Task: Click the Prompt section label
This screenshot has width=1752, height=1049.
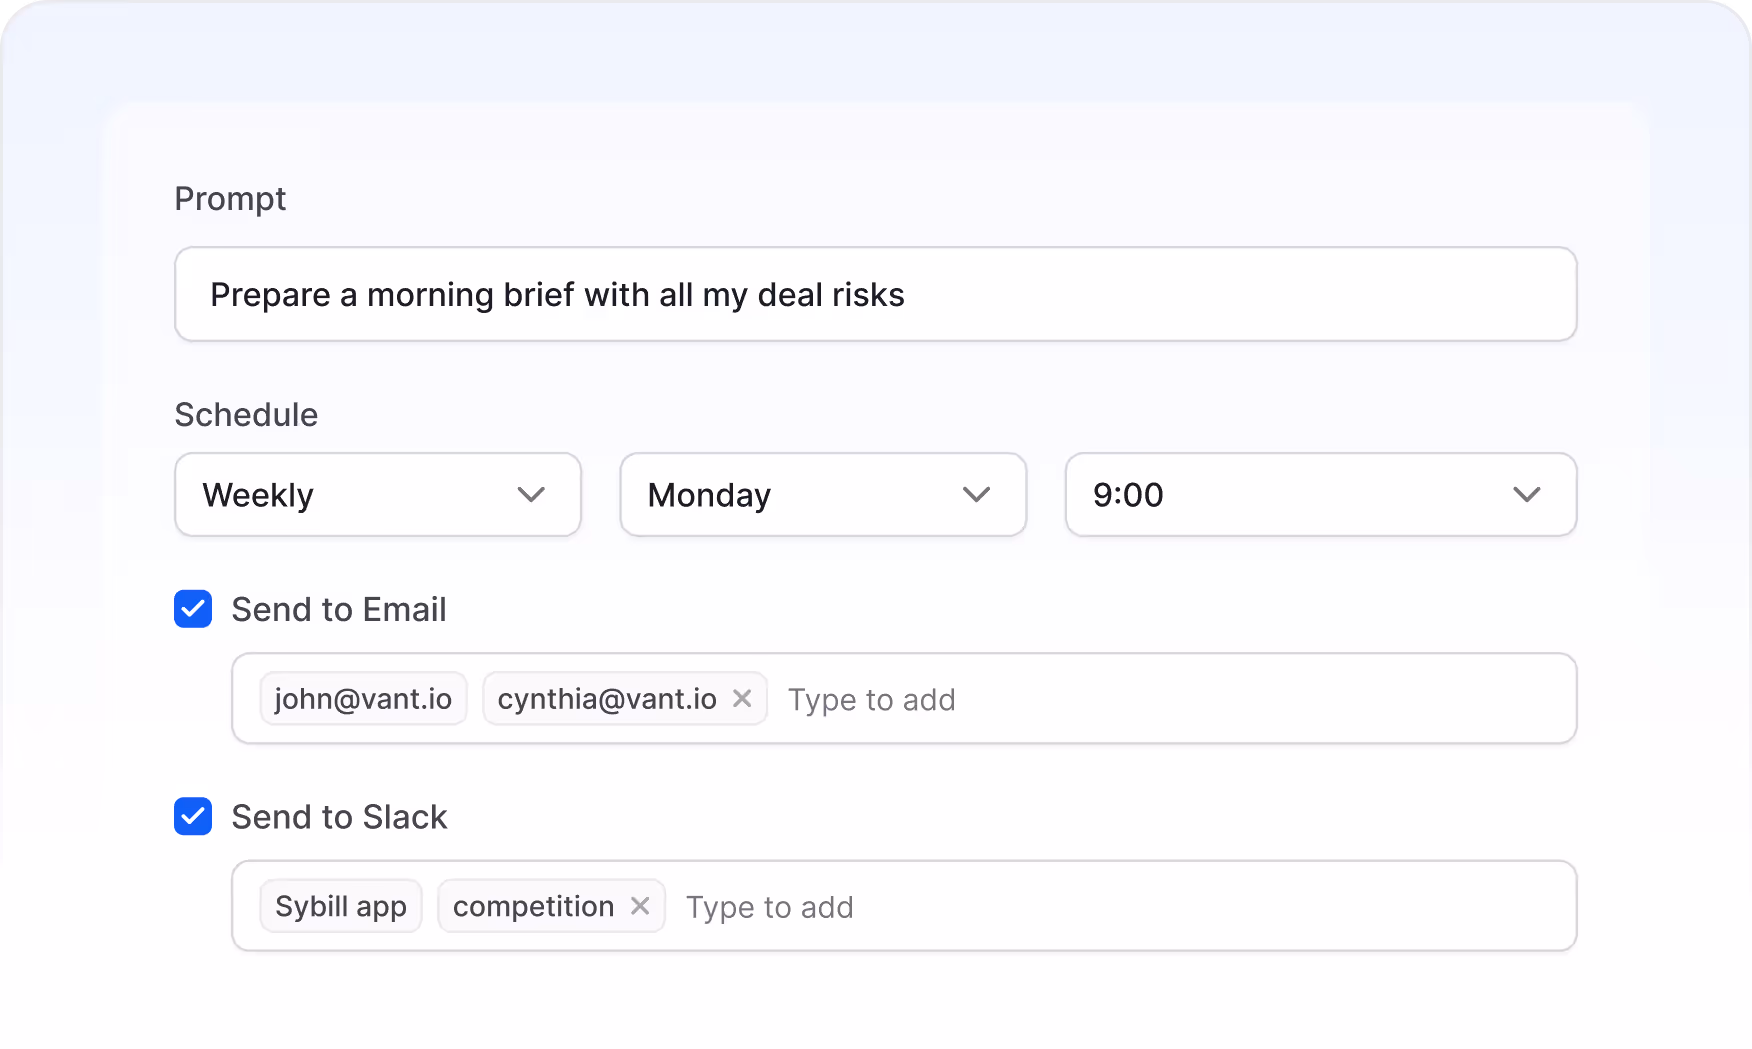Action: 230,199
